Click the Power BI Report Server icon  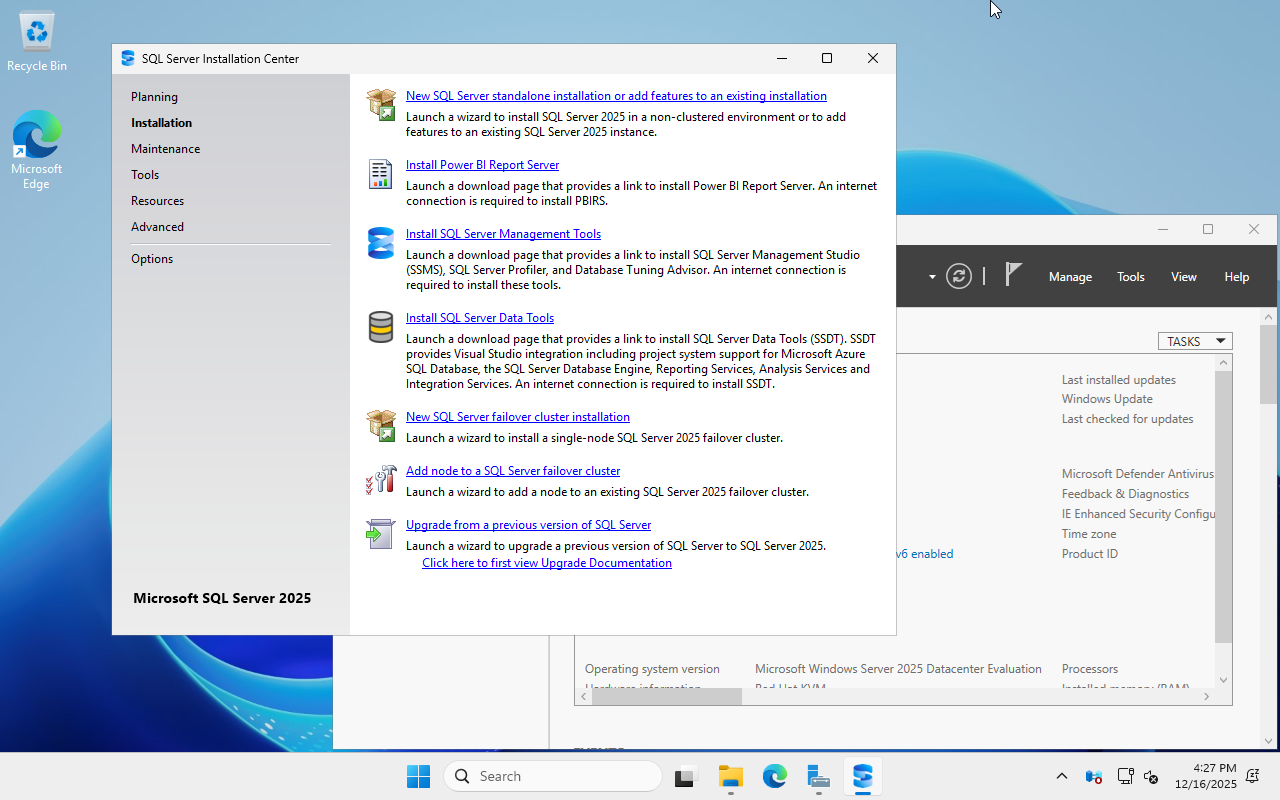point(381,174)
